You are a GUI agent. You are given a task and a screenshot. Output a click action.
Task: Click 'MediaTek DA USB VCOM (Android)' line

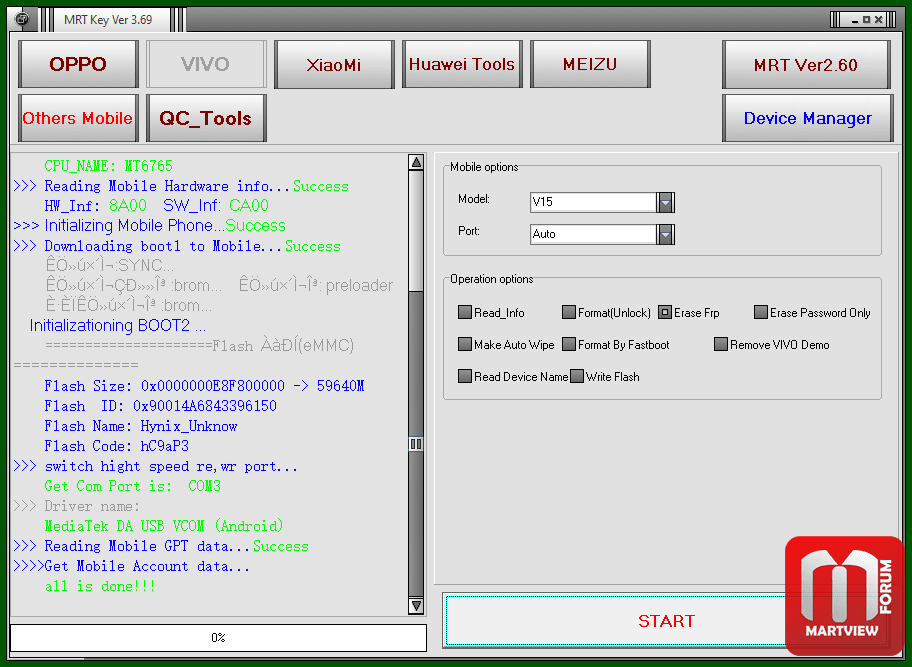(164, 526)
